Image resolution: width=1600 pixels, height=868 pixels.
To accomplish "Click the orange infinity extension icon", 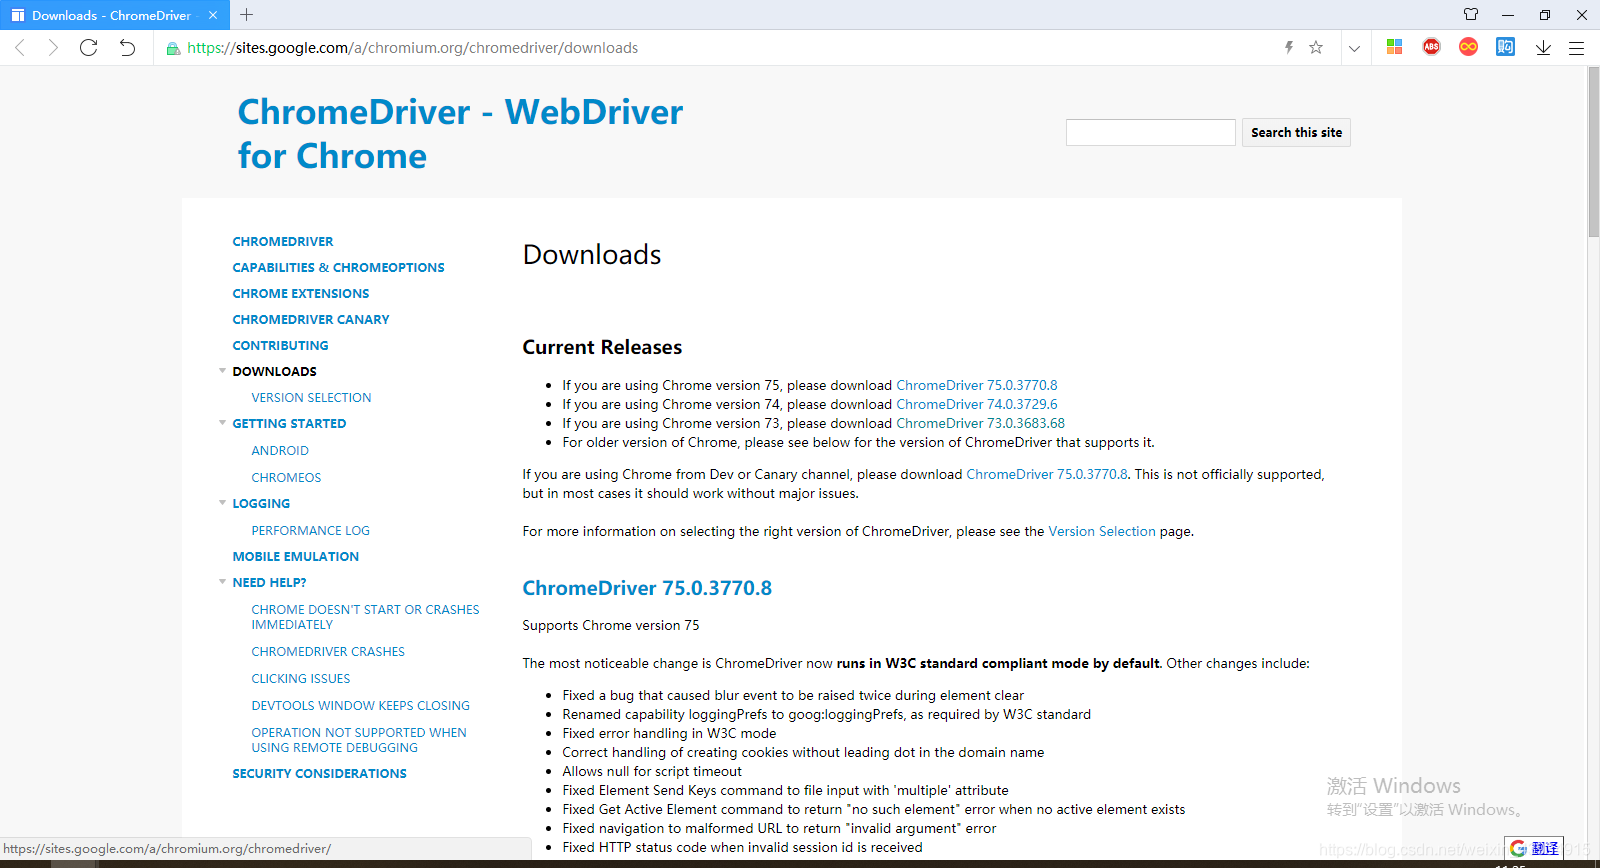I will click(1468, 47).
